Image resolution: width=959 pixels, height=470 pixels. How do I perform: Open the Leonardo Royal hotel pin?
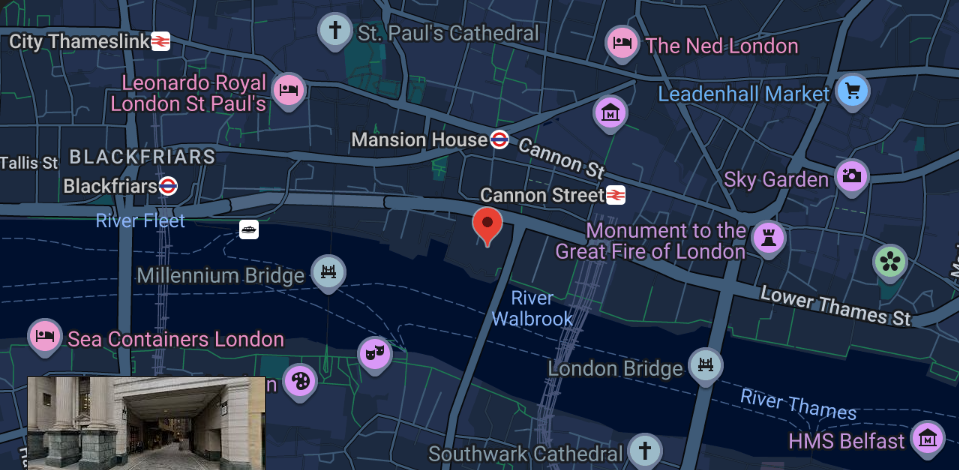coord(289,91)
